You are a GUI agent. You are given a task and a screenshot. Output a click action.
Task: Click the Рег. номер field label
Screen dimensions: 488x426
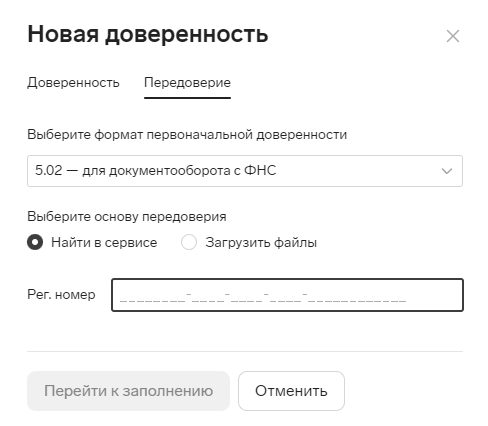tap(61, 294)
